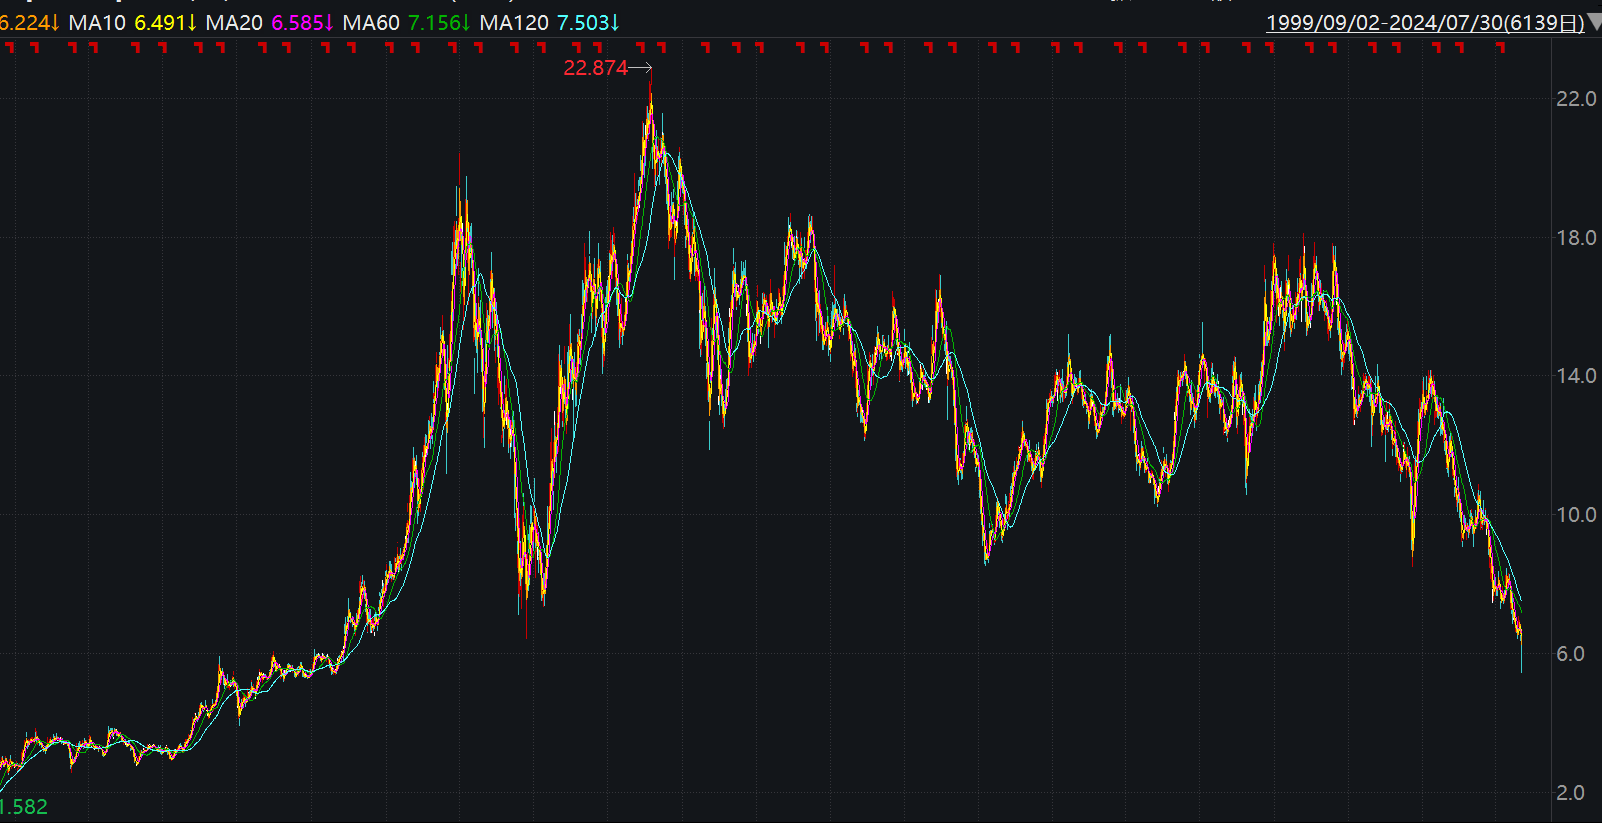The width and height of the screenshot is (1602, 823).
Task: Click the 22.0 price axis label
Action: (x=1576, y=98)
